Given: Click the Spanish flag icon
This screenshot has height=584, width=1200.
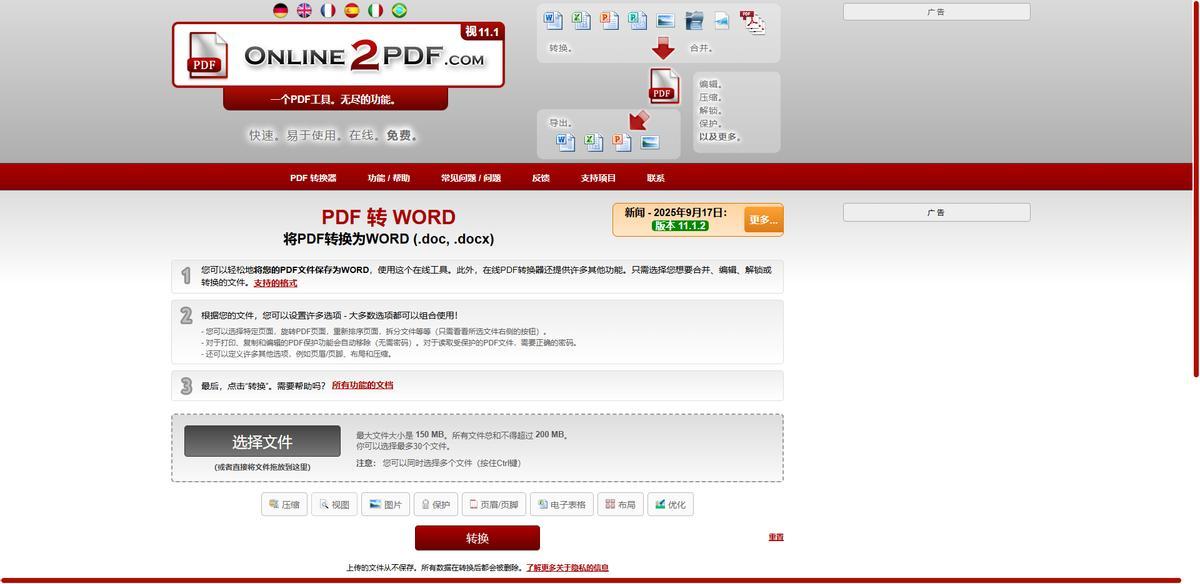Looking at the screenshot, I should coord(352,11).
